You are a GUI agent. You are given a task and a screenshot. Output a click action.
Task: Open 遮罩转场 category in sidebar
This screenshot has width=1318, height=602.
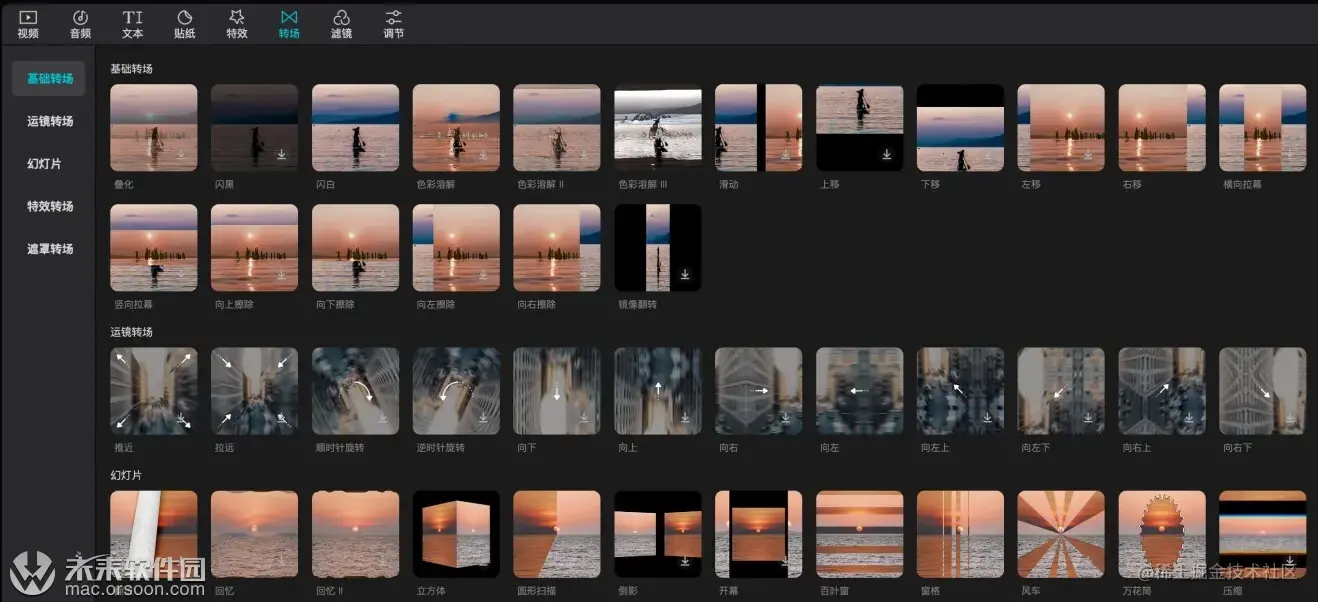pyautogui.click(x=50, y=248)
